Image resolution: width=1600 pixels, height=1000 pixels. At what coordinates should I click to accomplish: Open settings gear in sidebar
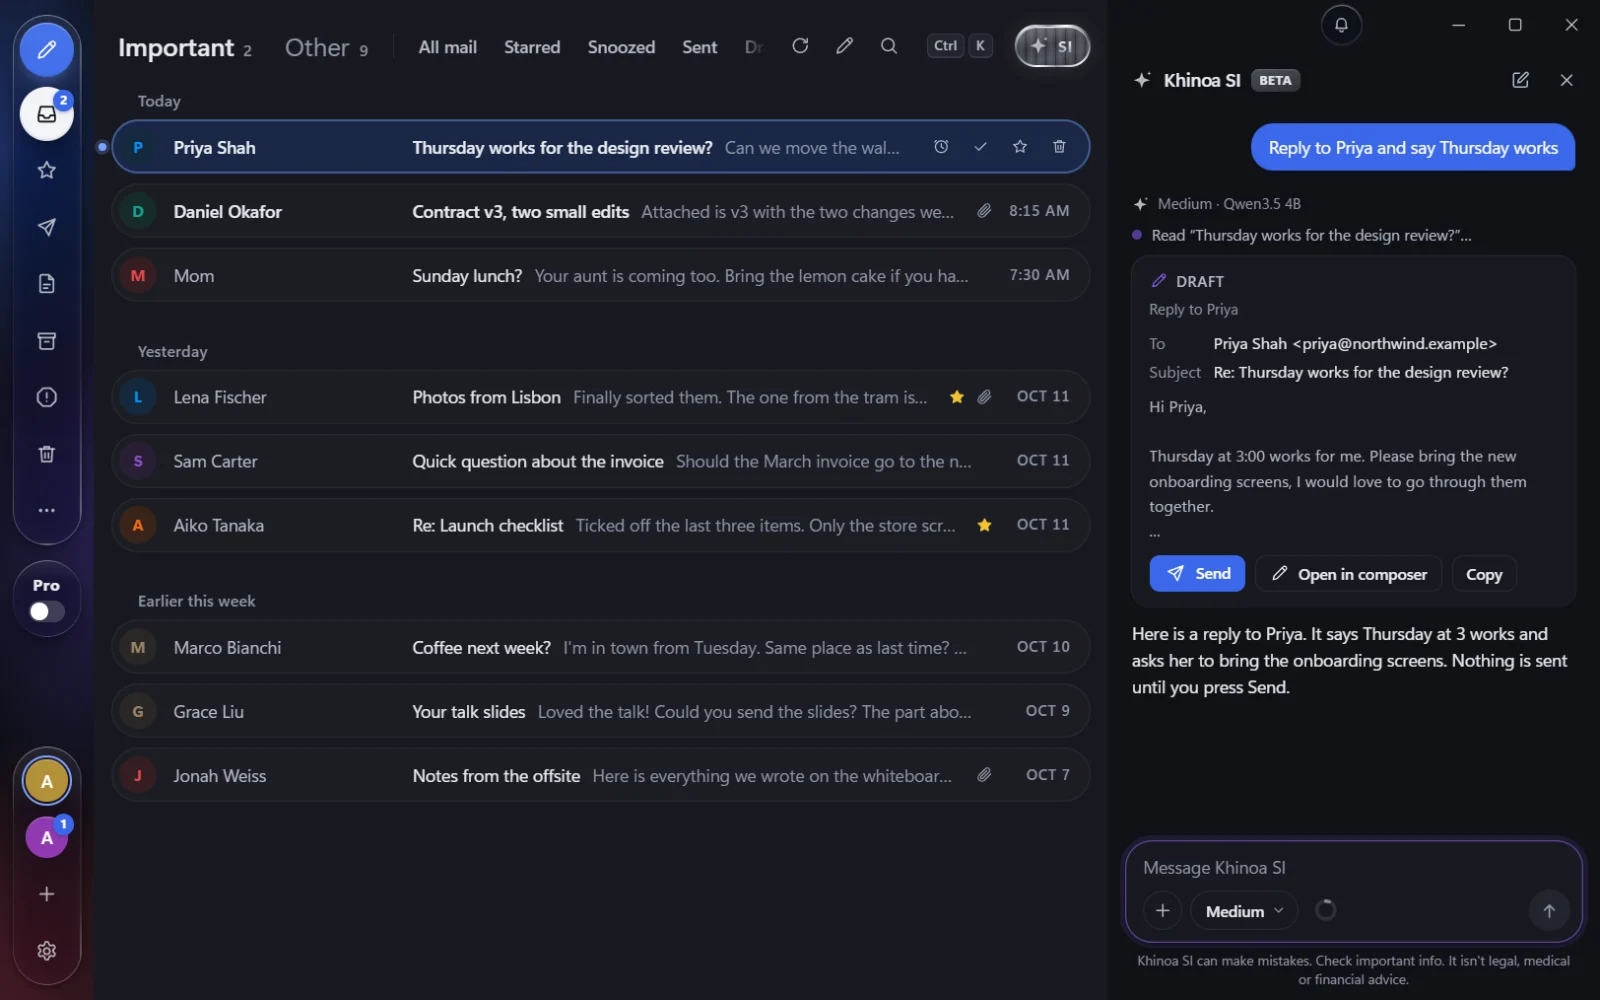[46, 951]
